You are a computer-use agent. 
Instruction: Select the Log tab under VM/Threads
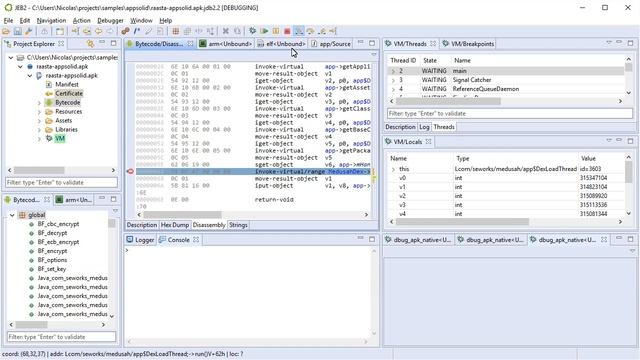424,127
